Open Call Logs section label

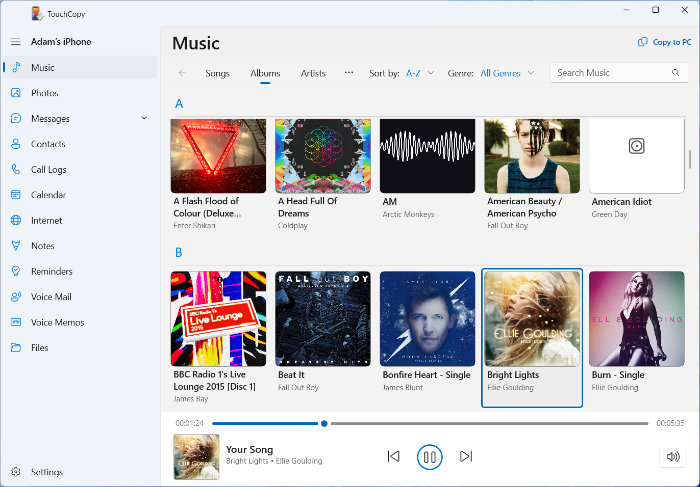point(49,170)
